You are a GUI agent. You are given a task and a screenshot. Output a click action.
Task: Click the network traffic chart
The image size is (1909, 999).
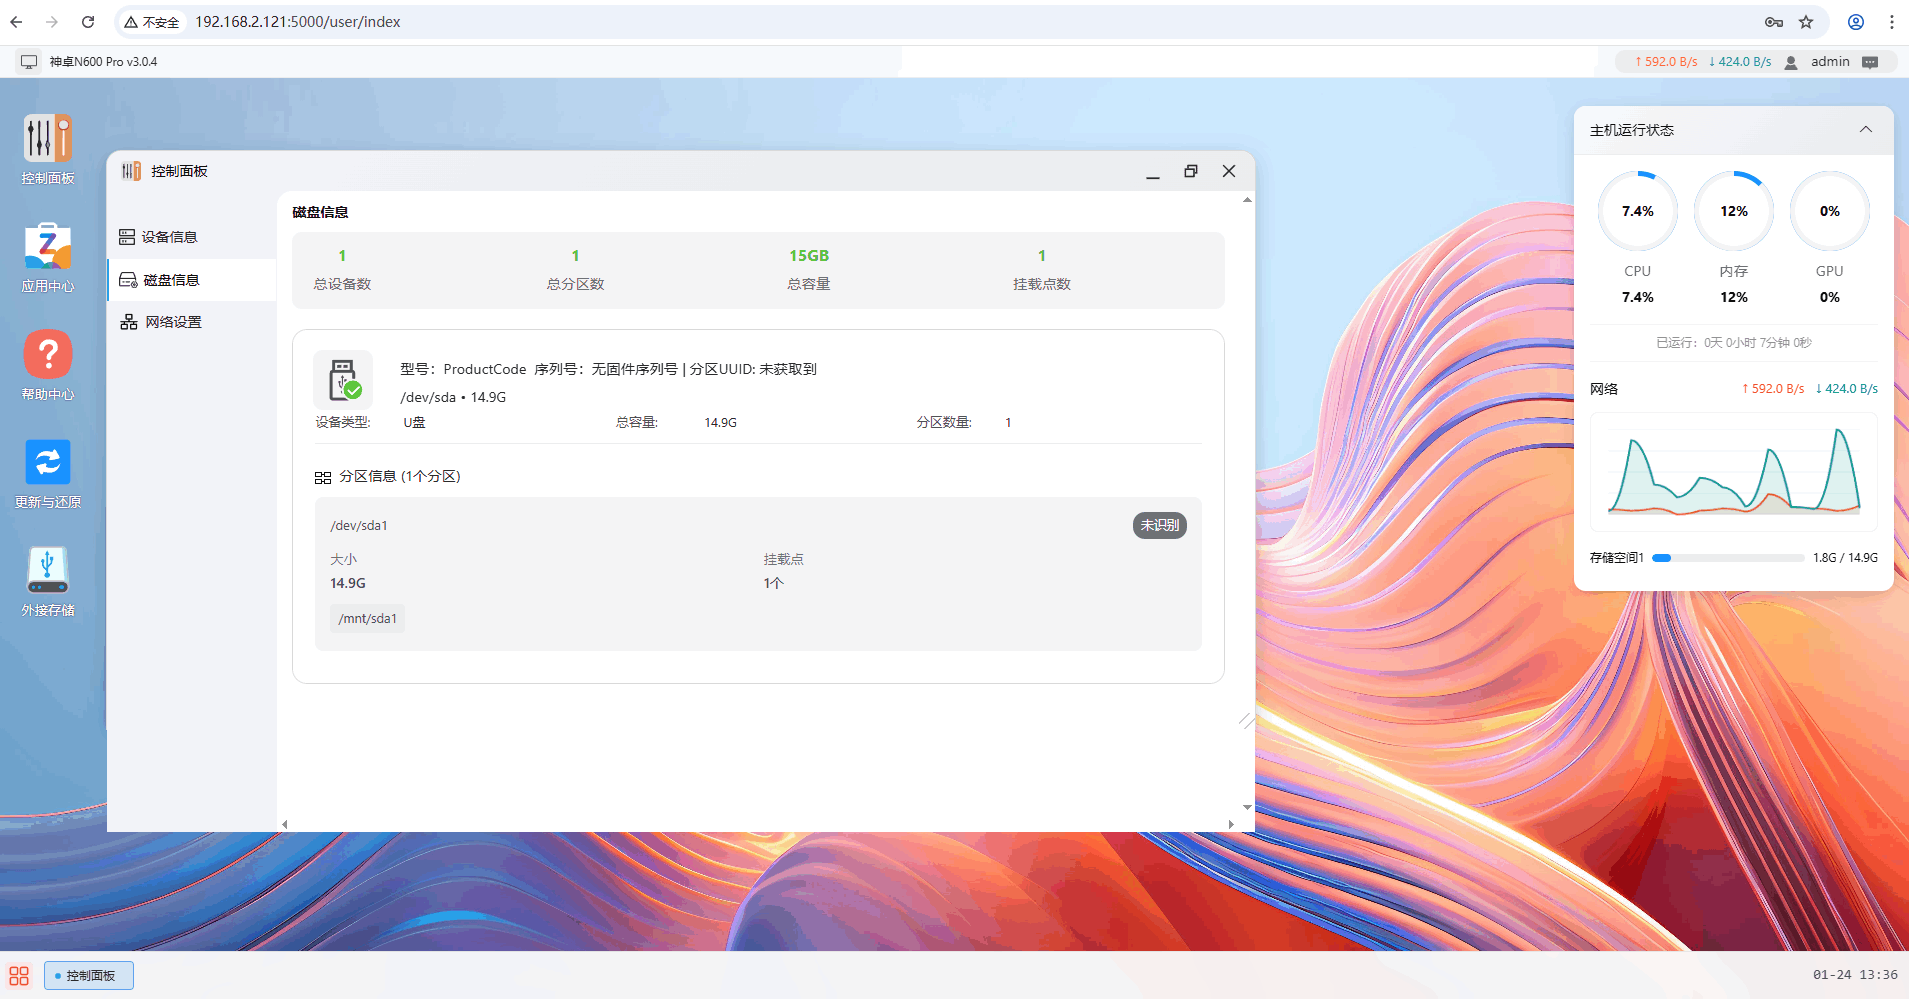point(1733,472)
